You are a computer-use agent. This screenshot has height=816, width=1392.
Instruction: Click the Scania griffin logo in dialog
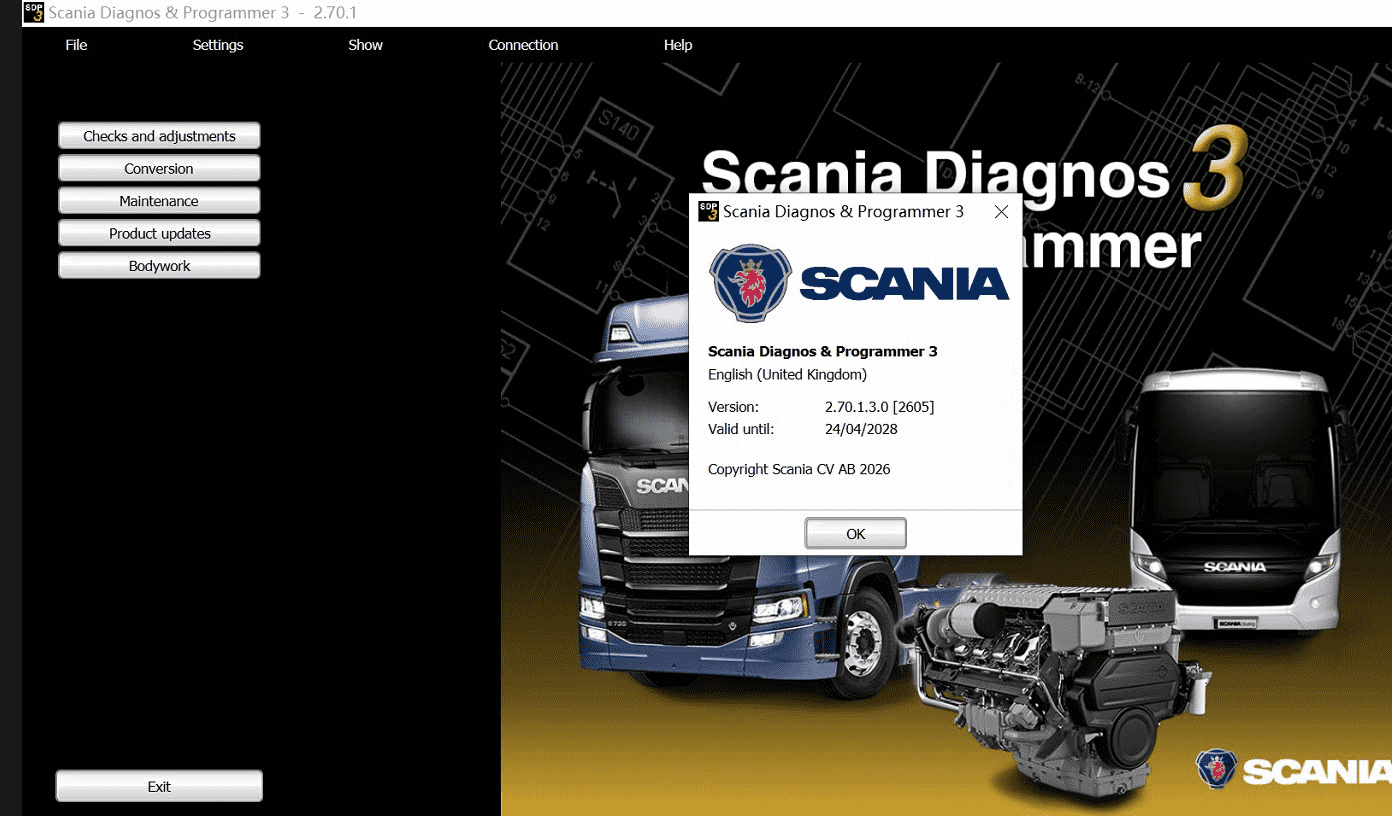(x=751, y=284)
